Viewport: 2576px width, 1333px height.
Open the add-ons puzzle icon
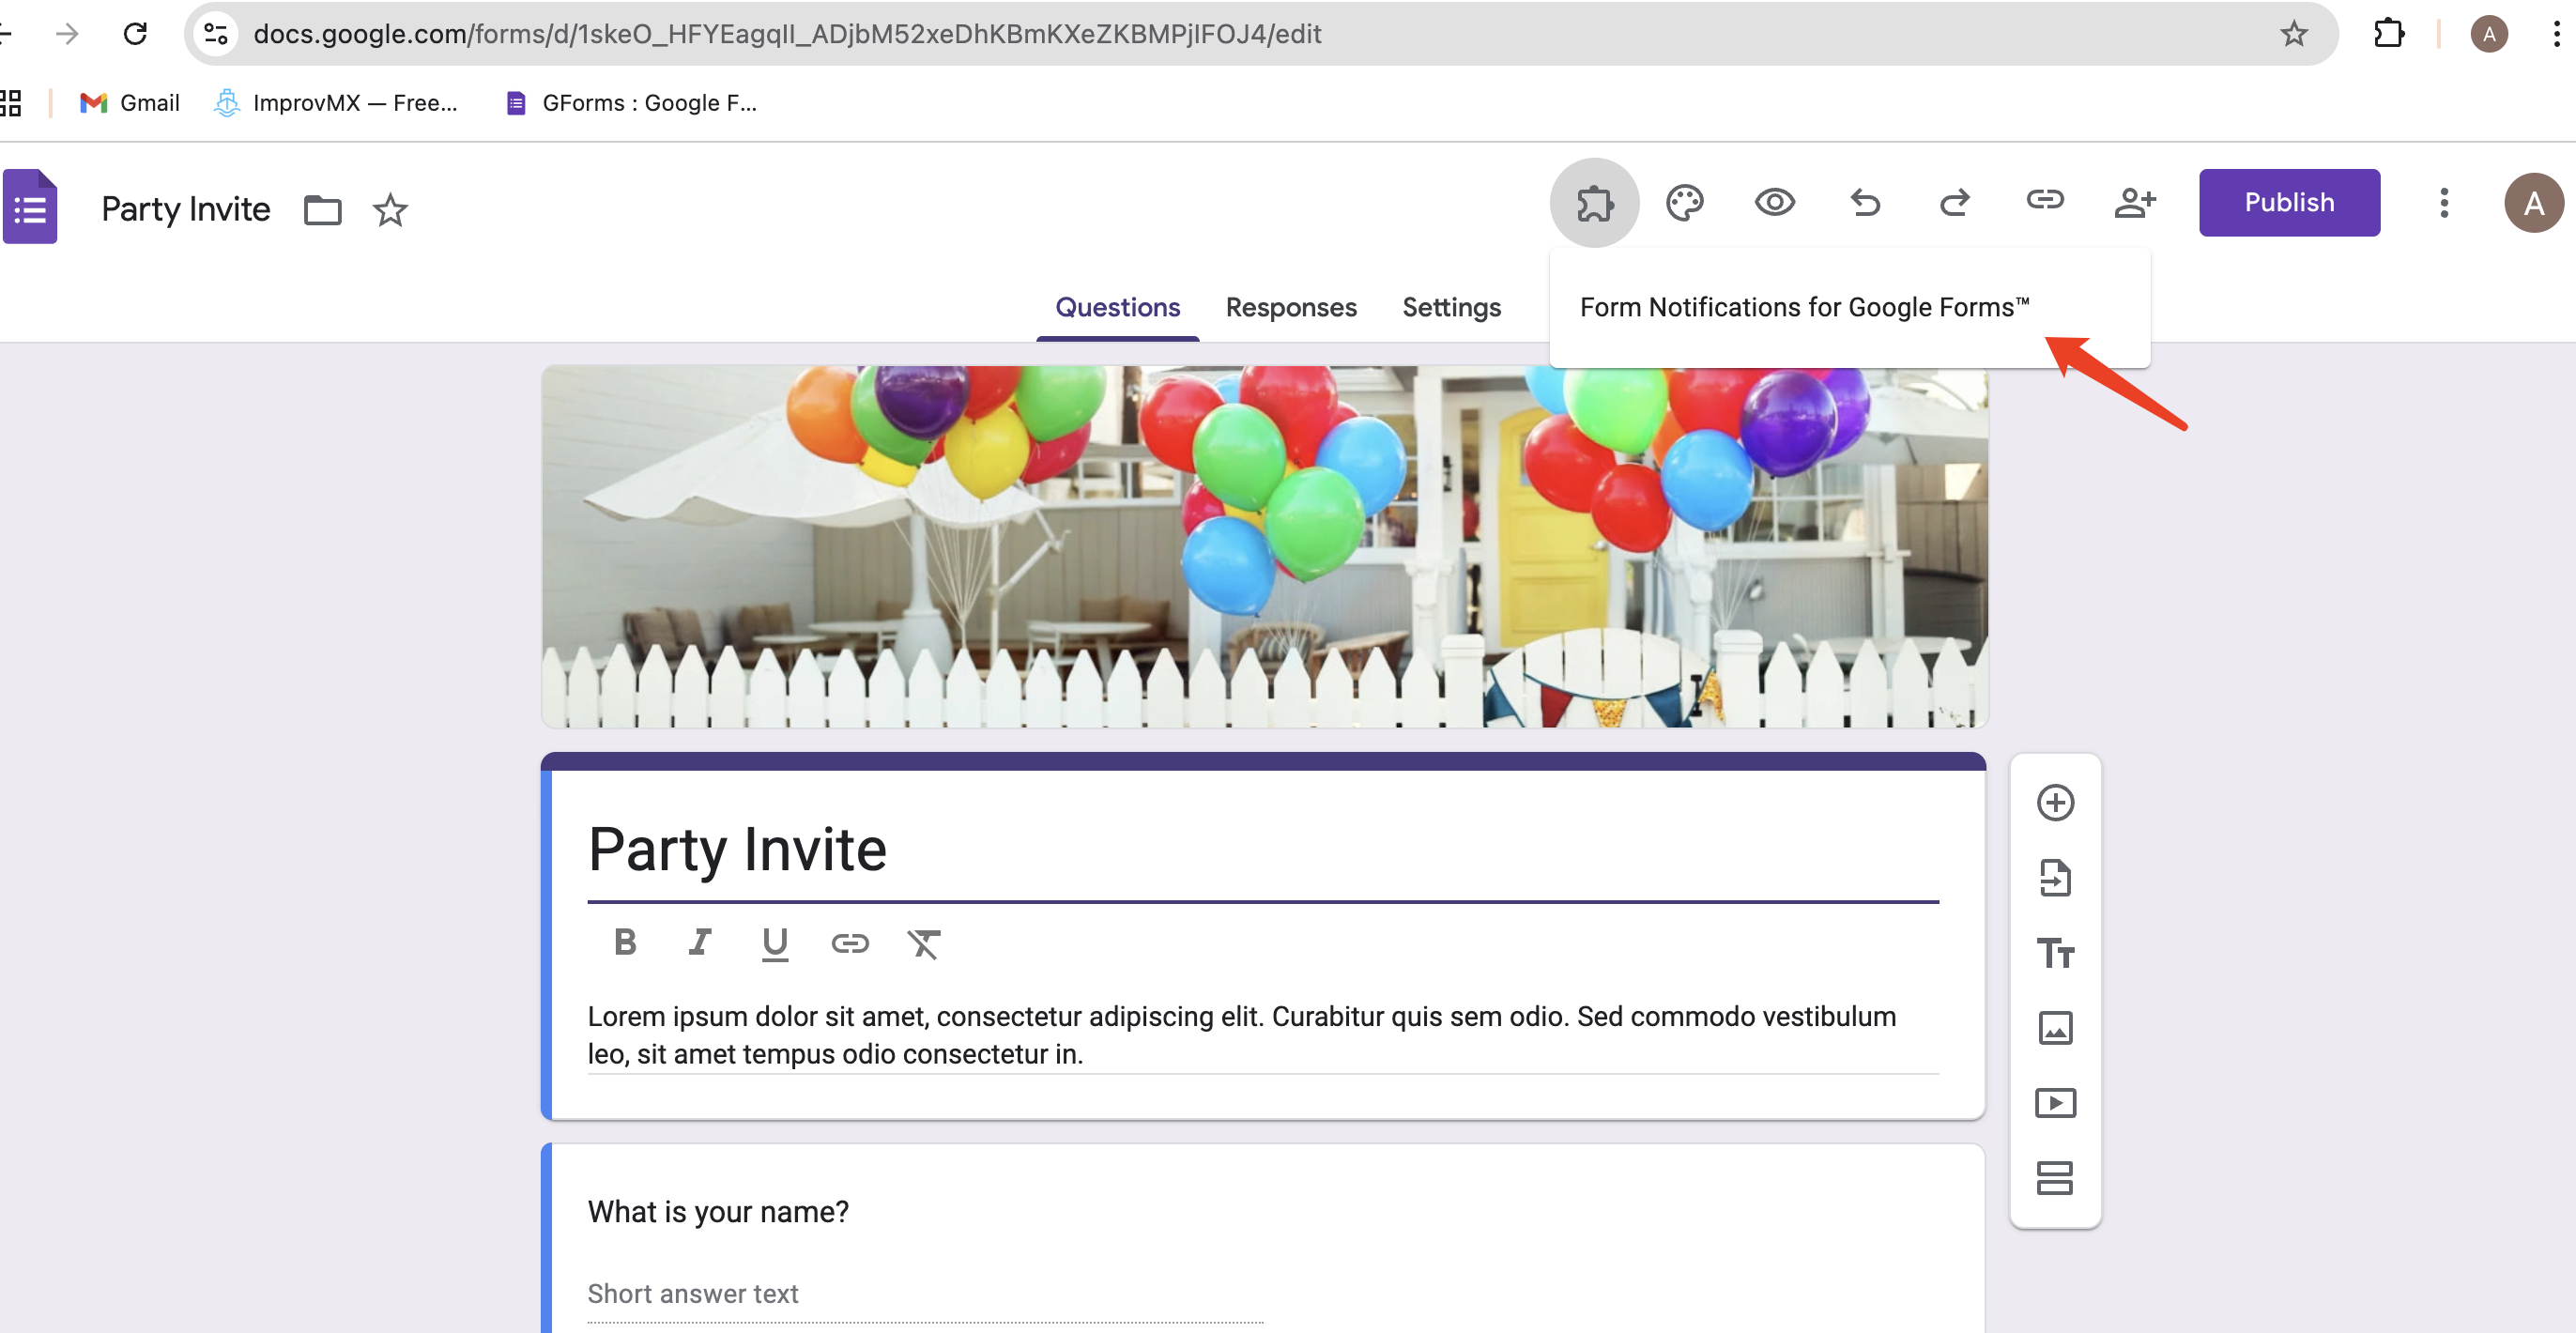[x=1594, y=203]
